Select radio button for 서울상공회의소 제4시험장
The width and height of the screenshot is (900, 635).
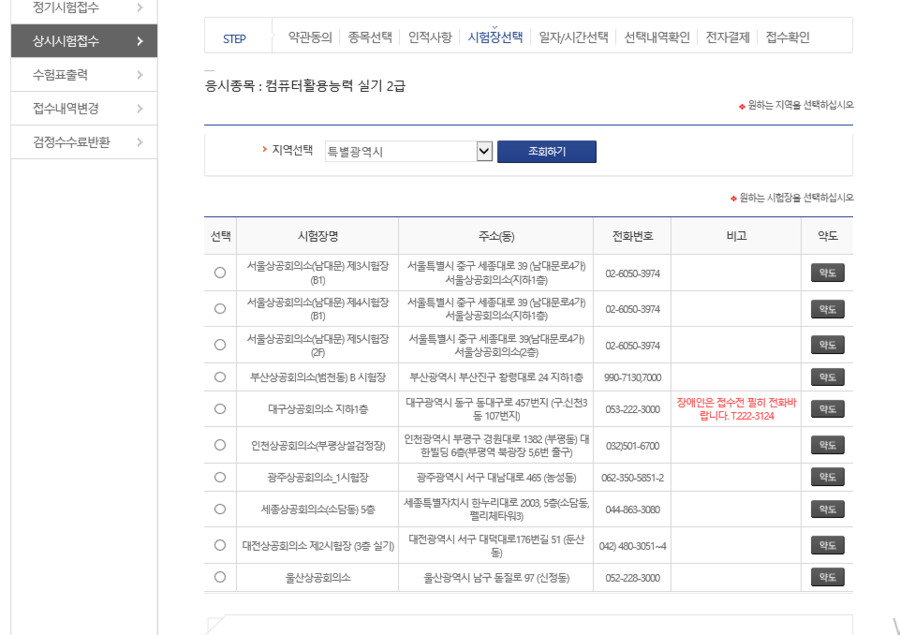click(220, 308)
